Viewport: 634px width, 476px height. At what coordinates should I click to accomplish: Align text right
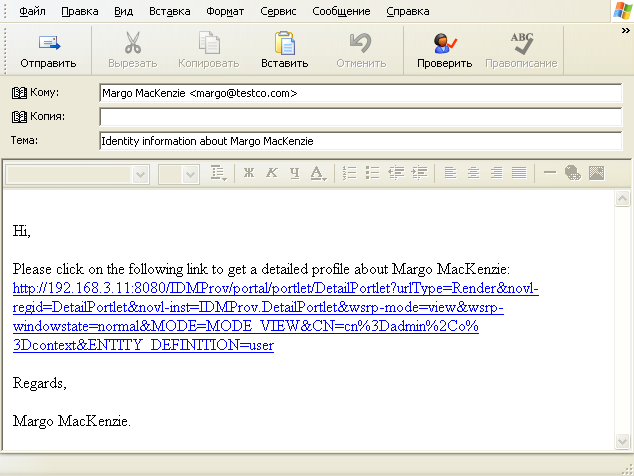496,173
